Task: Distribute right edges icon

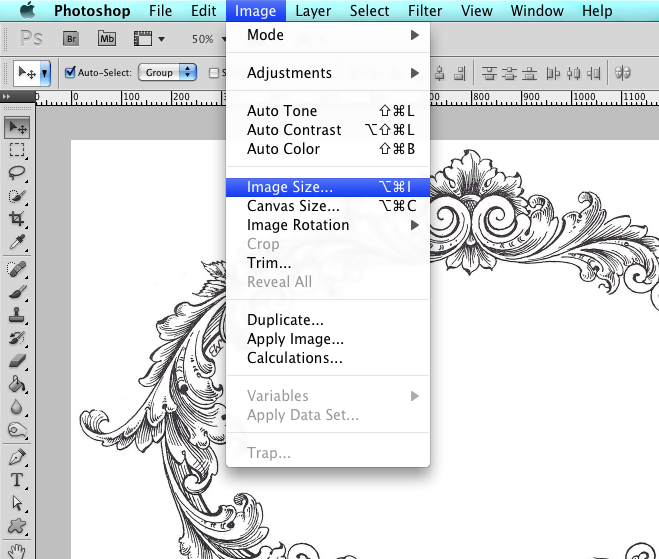Action: 593,73
